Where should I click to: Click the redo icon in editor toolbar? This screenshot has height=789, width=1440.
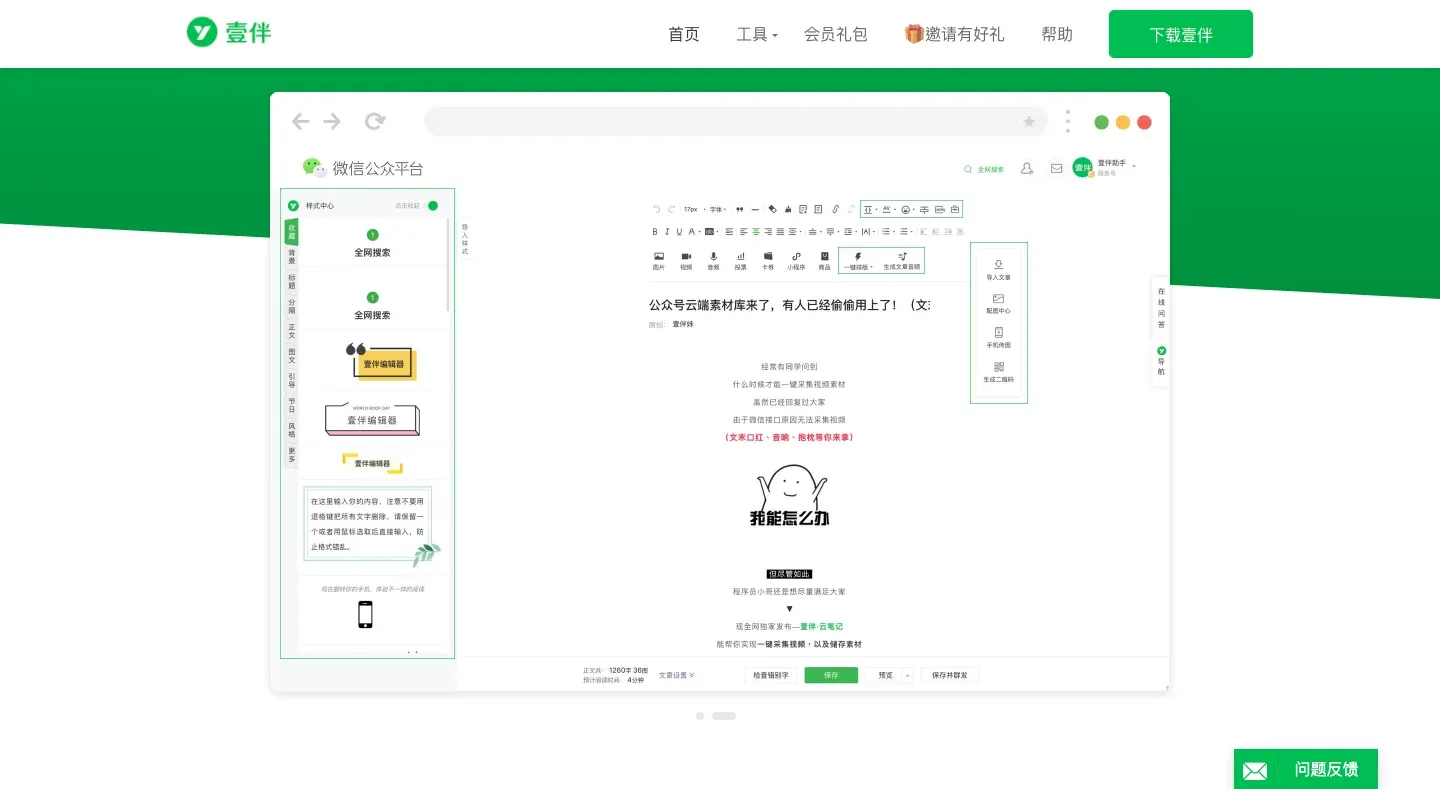click(671, 209)
